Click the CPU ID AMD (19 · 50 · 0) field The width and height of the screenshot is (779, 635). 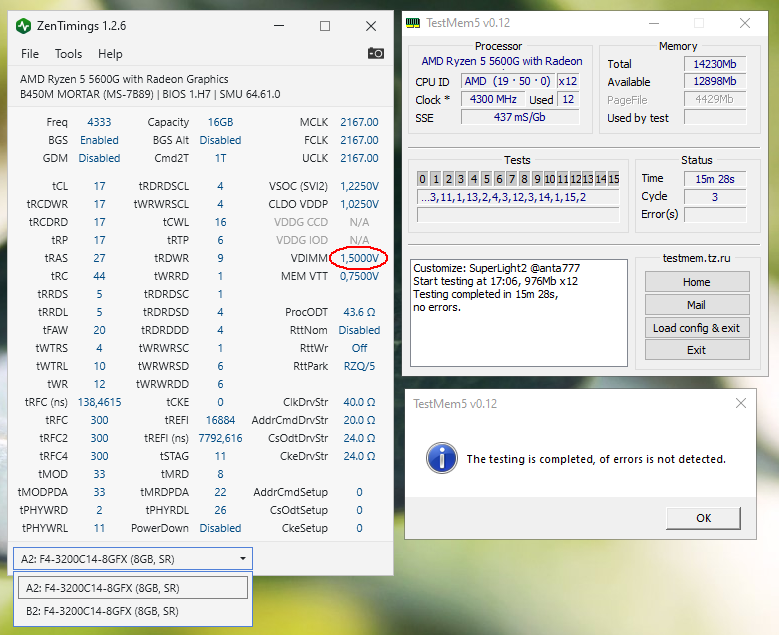point(507,81)
